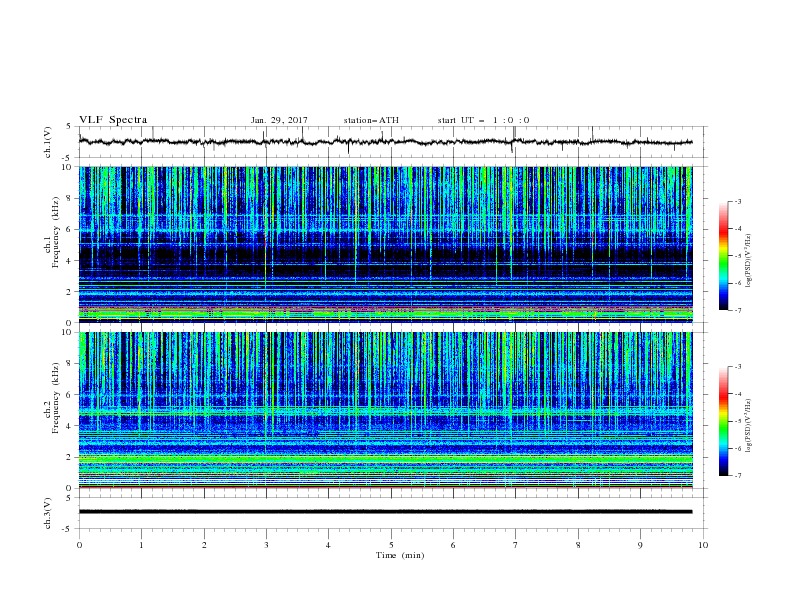Select the date 'Jan. 29, 2017'
The image size is (792, 612).
(x=279, y=120)
